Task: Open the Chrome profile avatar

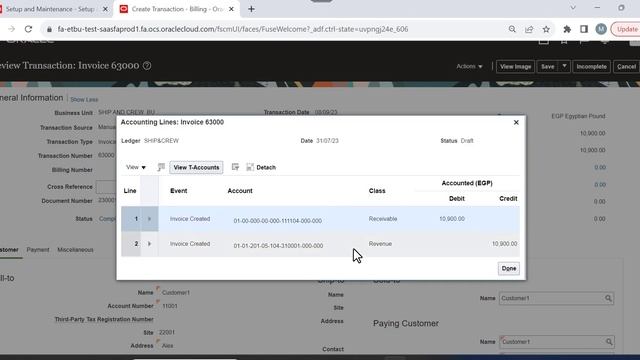Action: (x=601, y=29)
